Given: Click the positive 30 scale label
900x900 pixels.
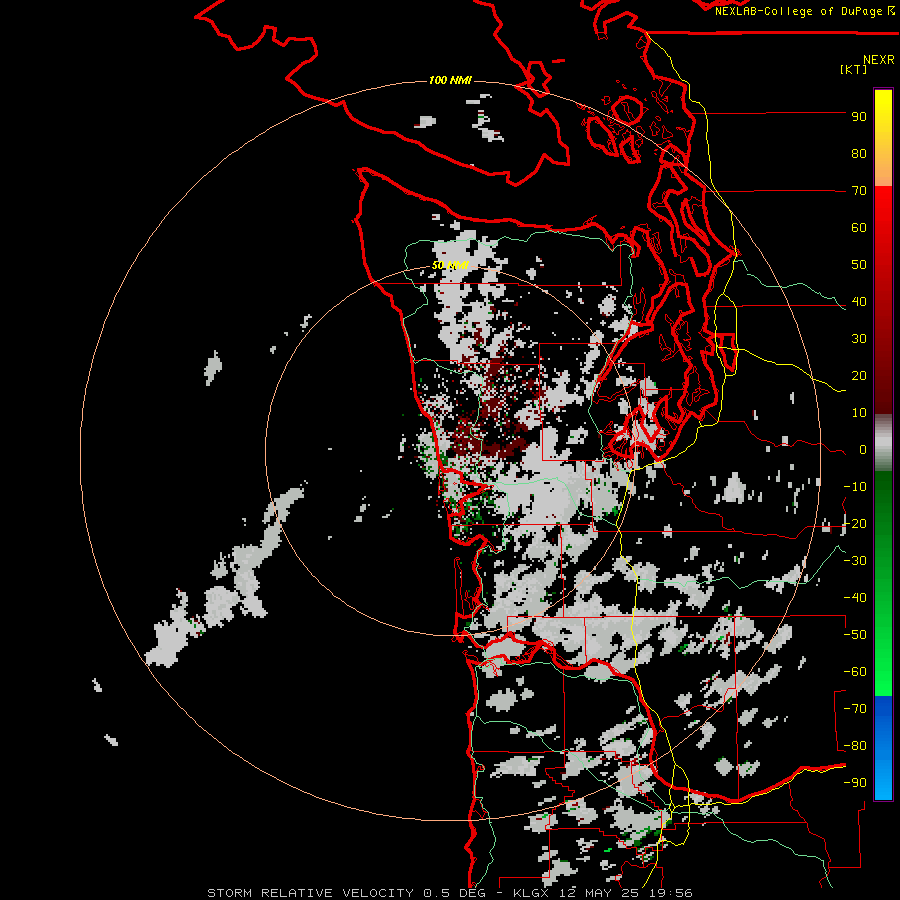Looking at the screenshot, I should [859, 339].
